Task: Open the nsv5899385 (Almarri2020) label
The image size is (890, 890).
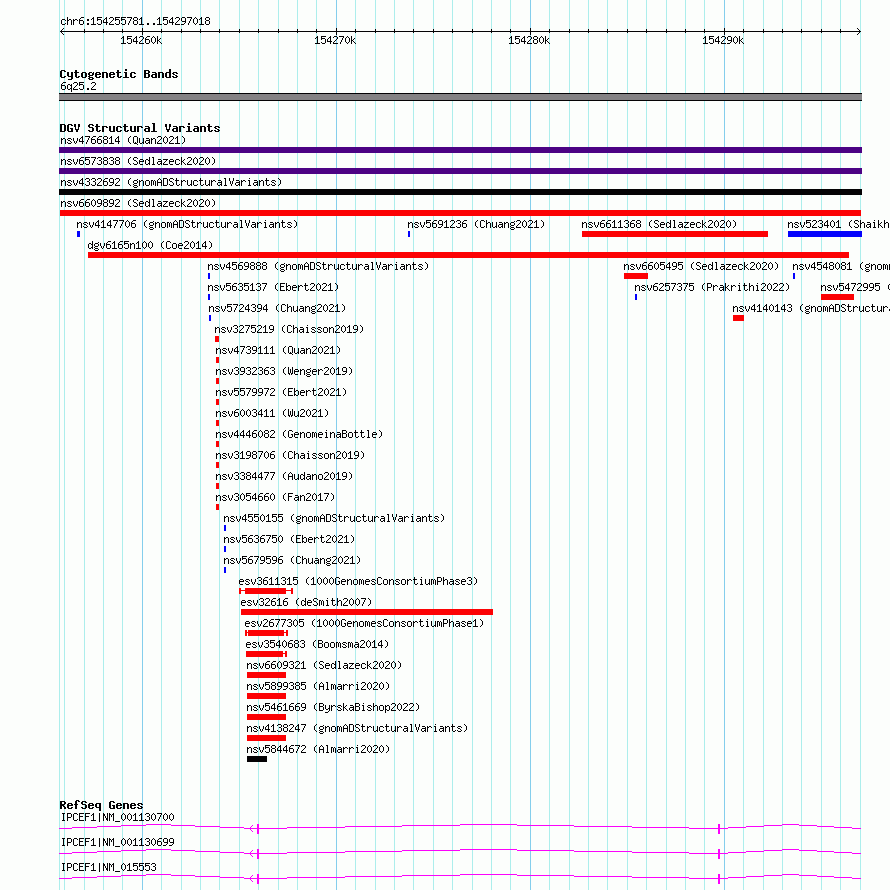Action: [x=318, y=686]
